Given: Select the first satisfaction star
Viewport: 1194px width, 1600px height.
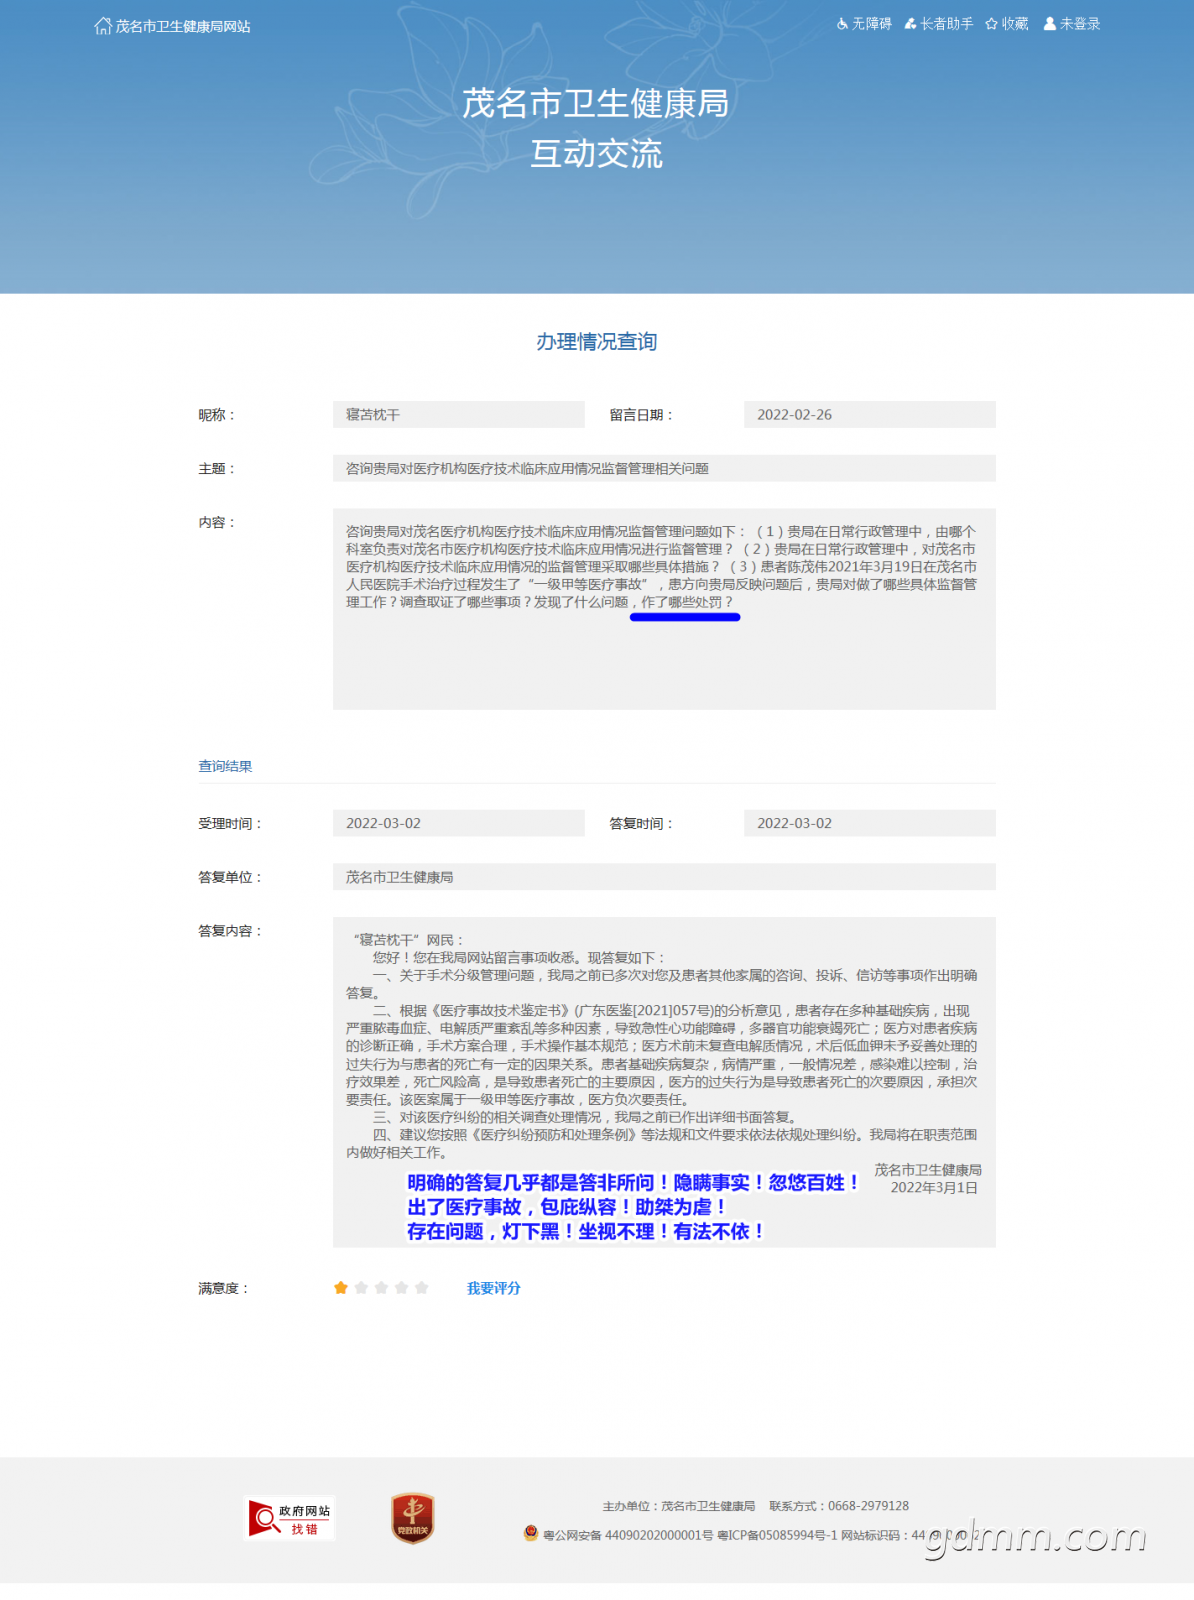Looking at the screenshot, I should (x=341, y=1288).
